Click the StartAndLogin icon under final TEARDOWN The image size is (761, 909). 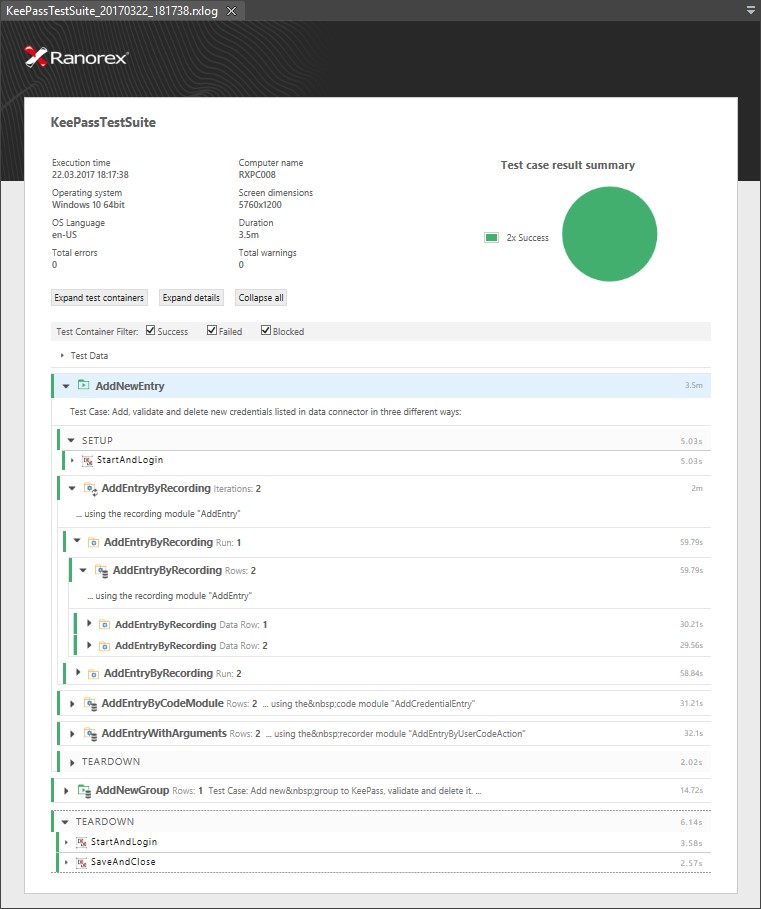81,842
